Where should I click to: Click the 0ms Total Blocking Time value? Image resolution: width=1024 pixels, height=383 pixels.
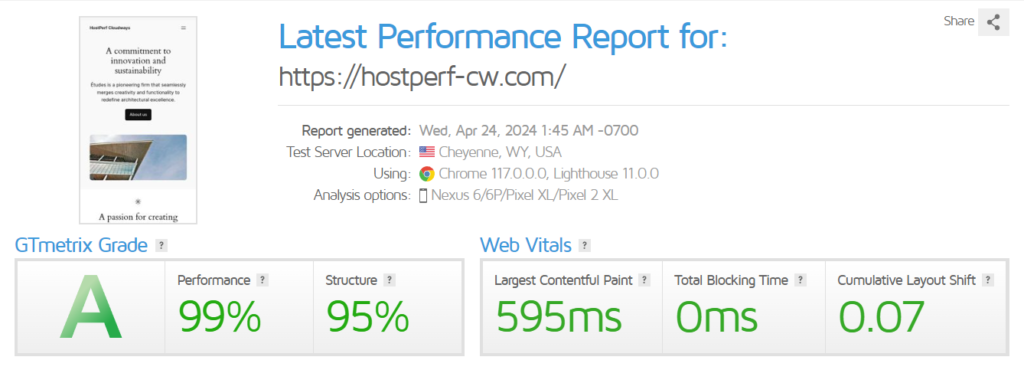pyautogui.click(x=716, y=317)
